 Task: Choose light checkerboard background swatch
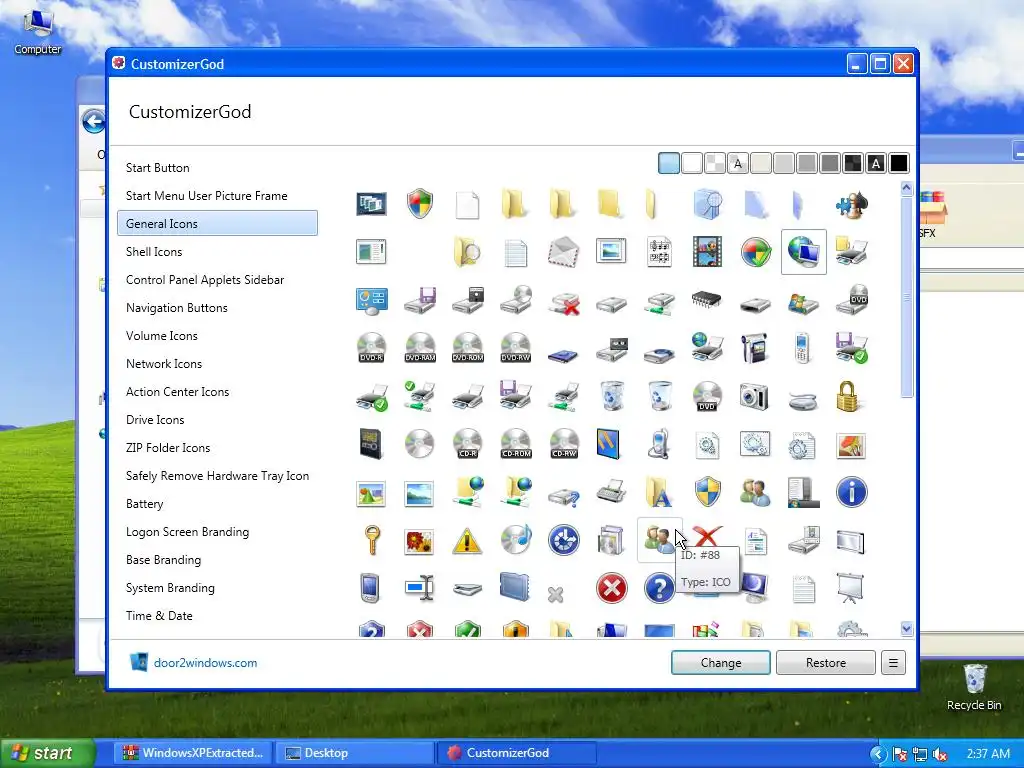[714, 163]
